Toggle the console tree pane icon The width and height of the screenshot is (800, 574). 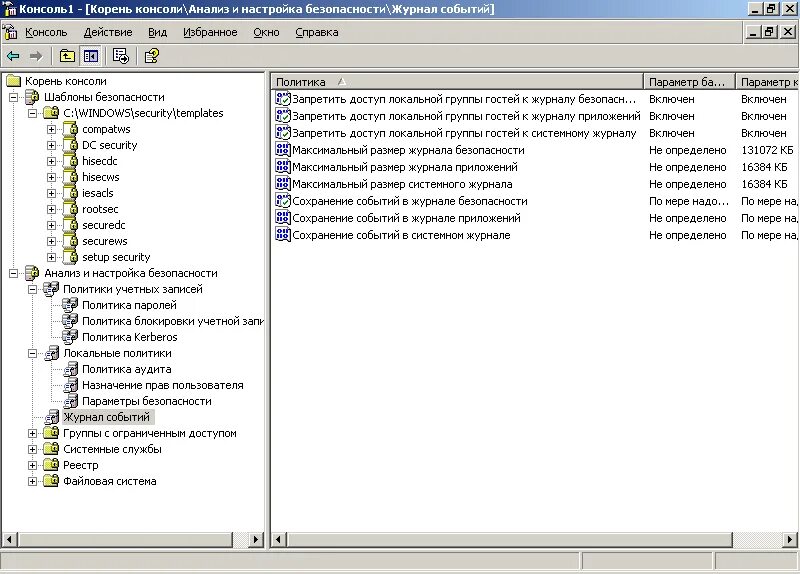(x=91, y=56)
